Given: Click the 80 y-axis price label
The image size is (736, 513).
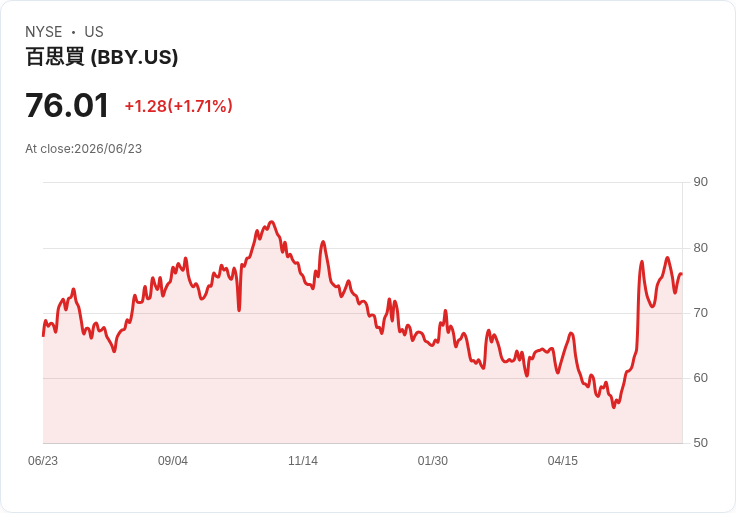Looking at the screenshot, I should coord(700,248).
